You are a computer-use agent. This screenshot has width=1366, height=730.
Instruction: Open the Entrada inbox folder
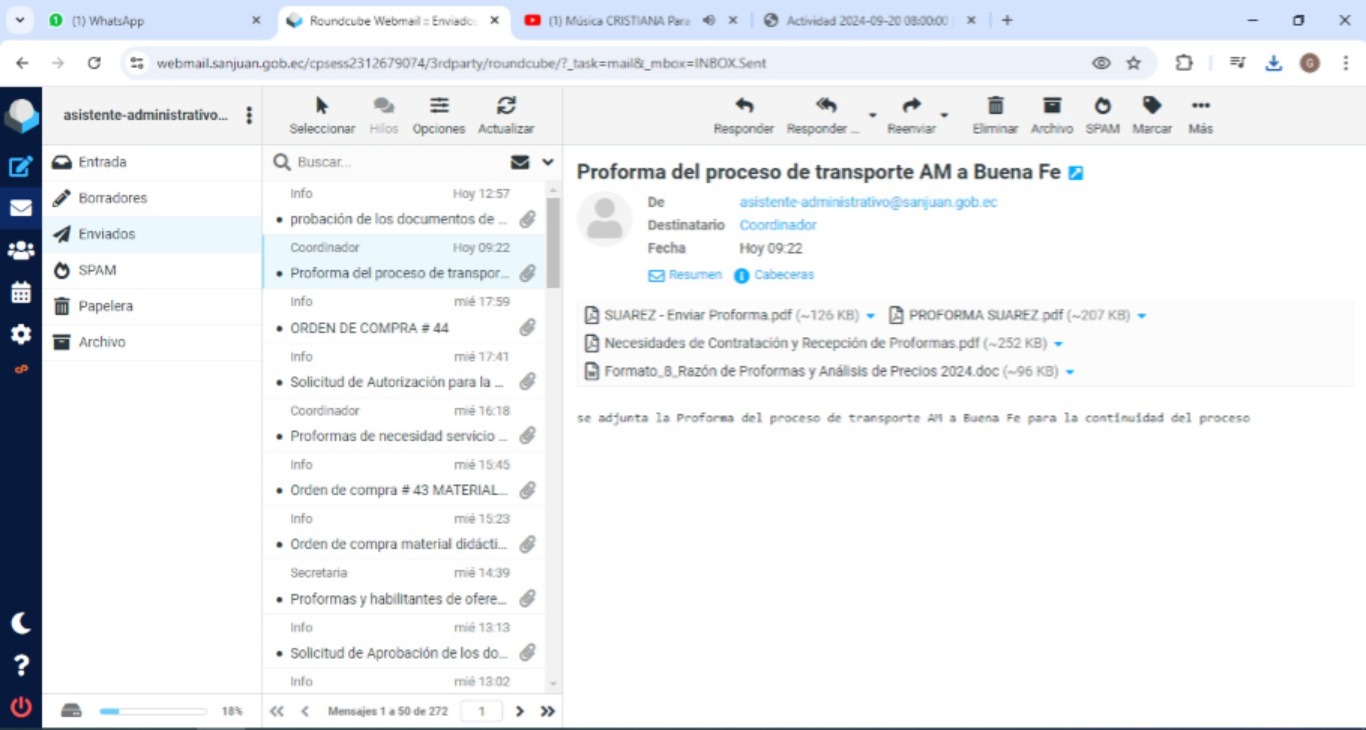102,162
